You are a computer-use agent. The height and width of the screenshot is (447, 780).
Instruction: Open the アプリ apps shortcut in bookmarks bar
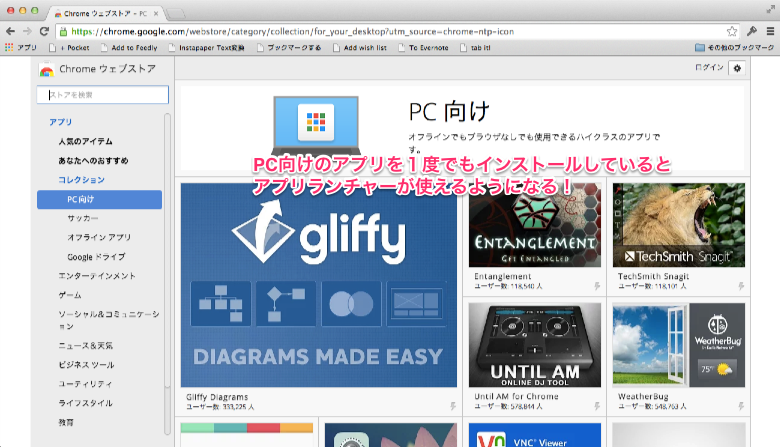(20, 48)
